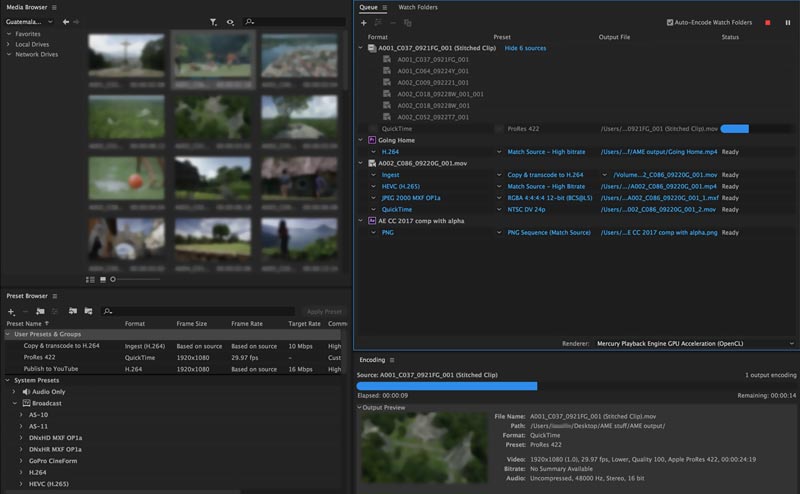Screen dimensions: 800x494
Task: Open the preset settings icon in Preset Browser
Action: pyautogui.click(x=55, y=311)
